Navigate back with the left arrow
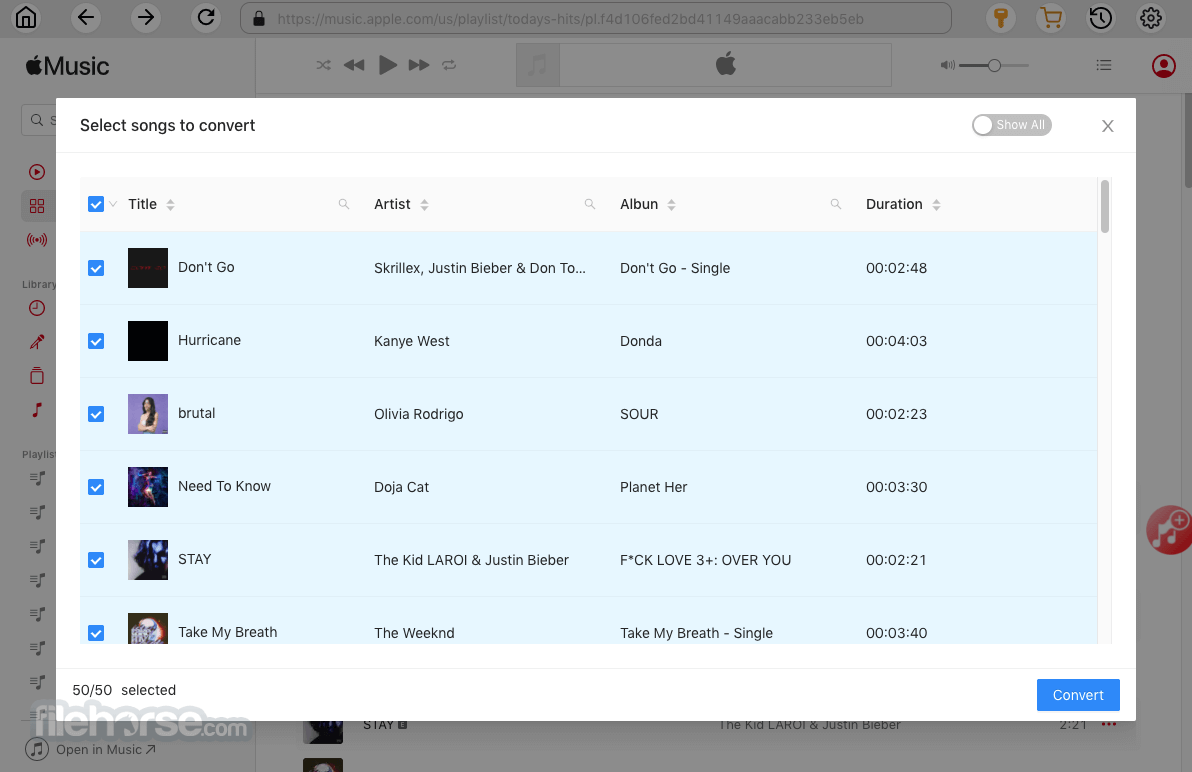The height and width of the screenshot is (772, 1192). pyautogui.click(x=86, y=17)
